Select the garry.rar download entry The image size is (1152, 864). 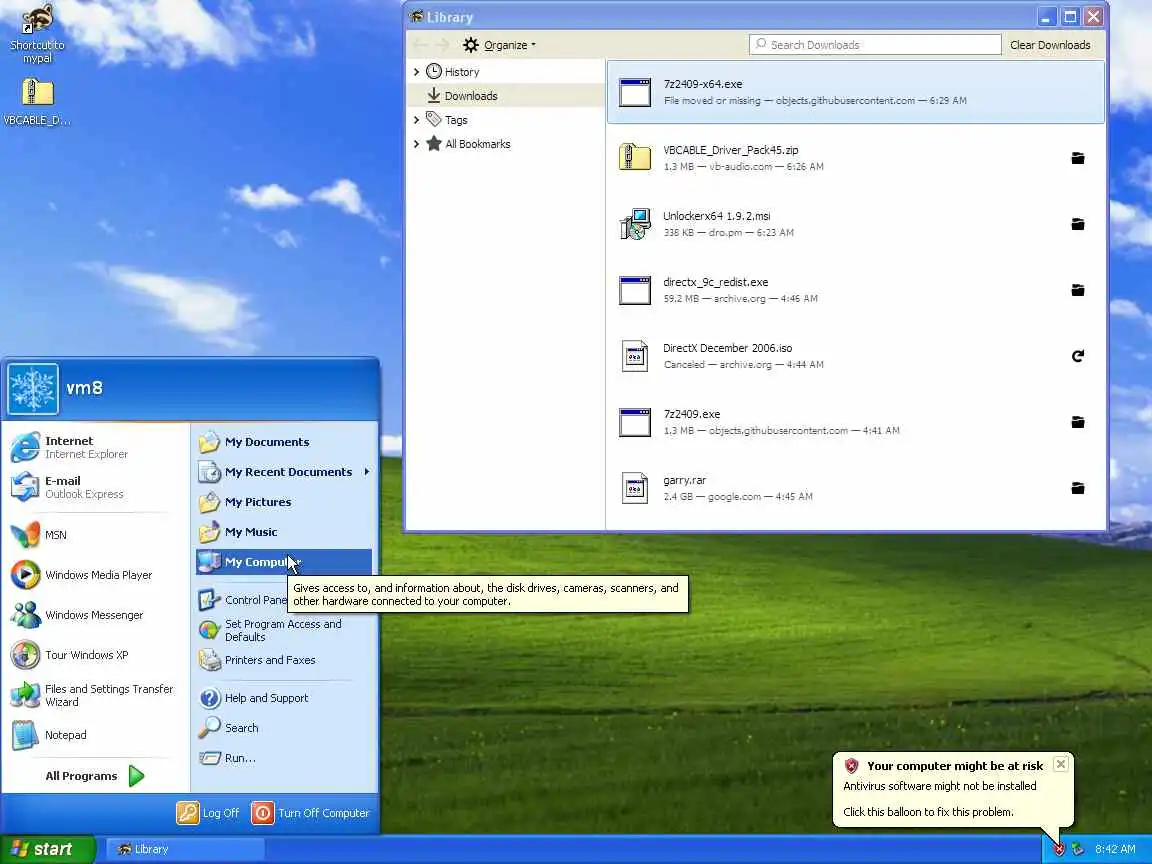pyautogui.click(x=856, y=489)
